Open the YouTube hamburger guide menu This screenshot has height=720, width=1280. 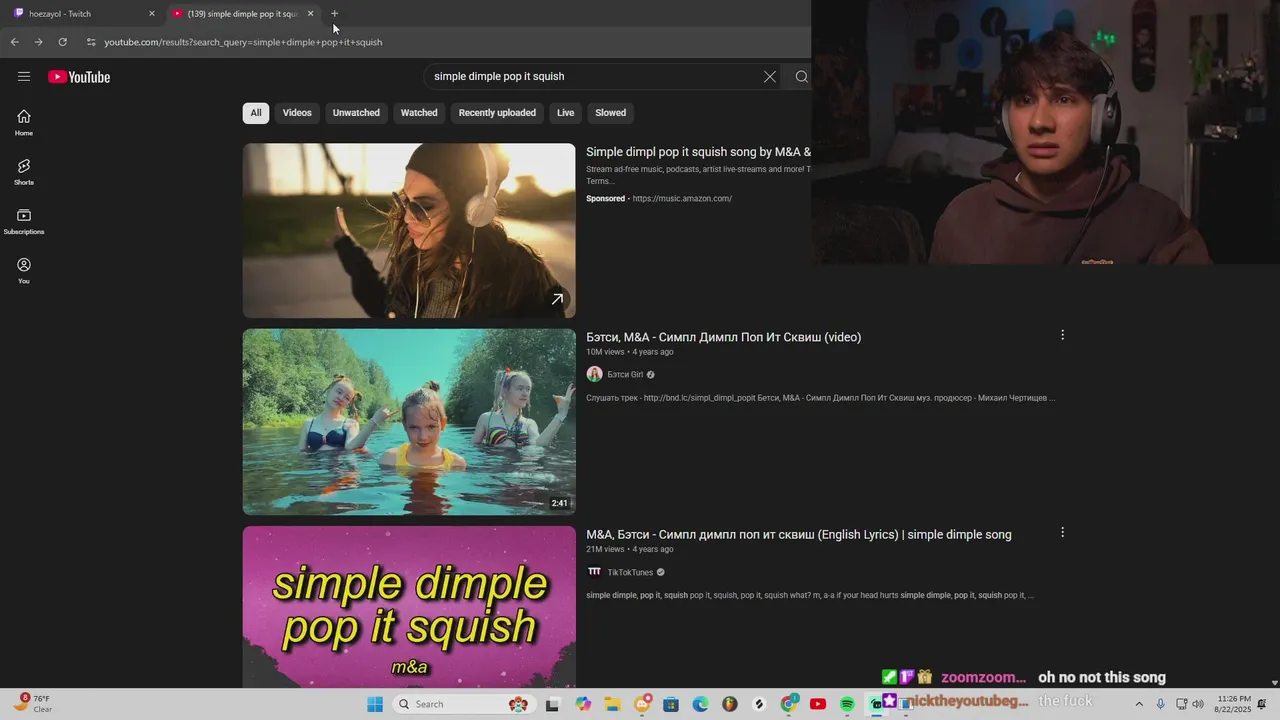[24, 77]
